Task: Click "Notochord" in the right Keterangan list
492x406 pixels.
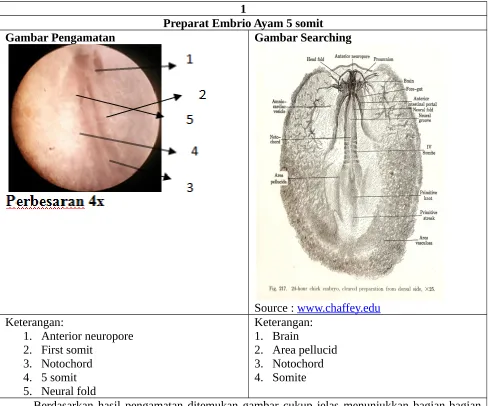Action: (298, 364)
